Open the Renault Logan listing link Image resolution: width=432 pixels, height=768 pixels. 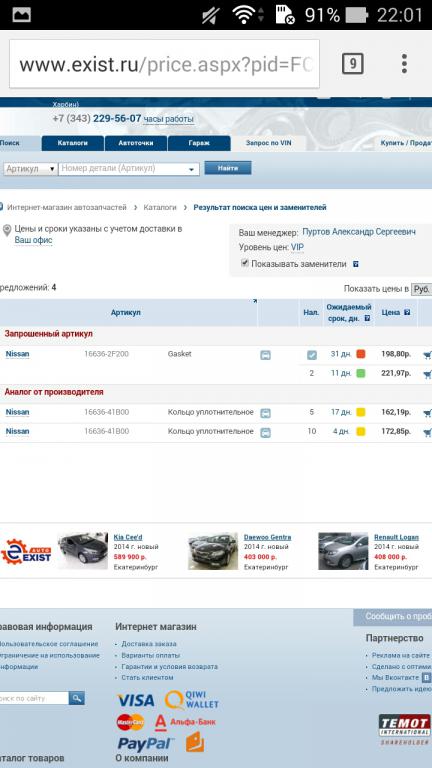click(396, 537)
